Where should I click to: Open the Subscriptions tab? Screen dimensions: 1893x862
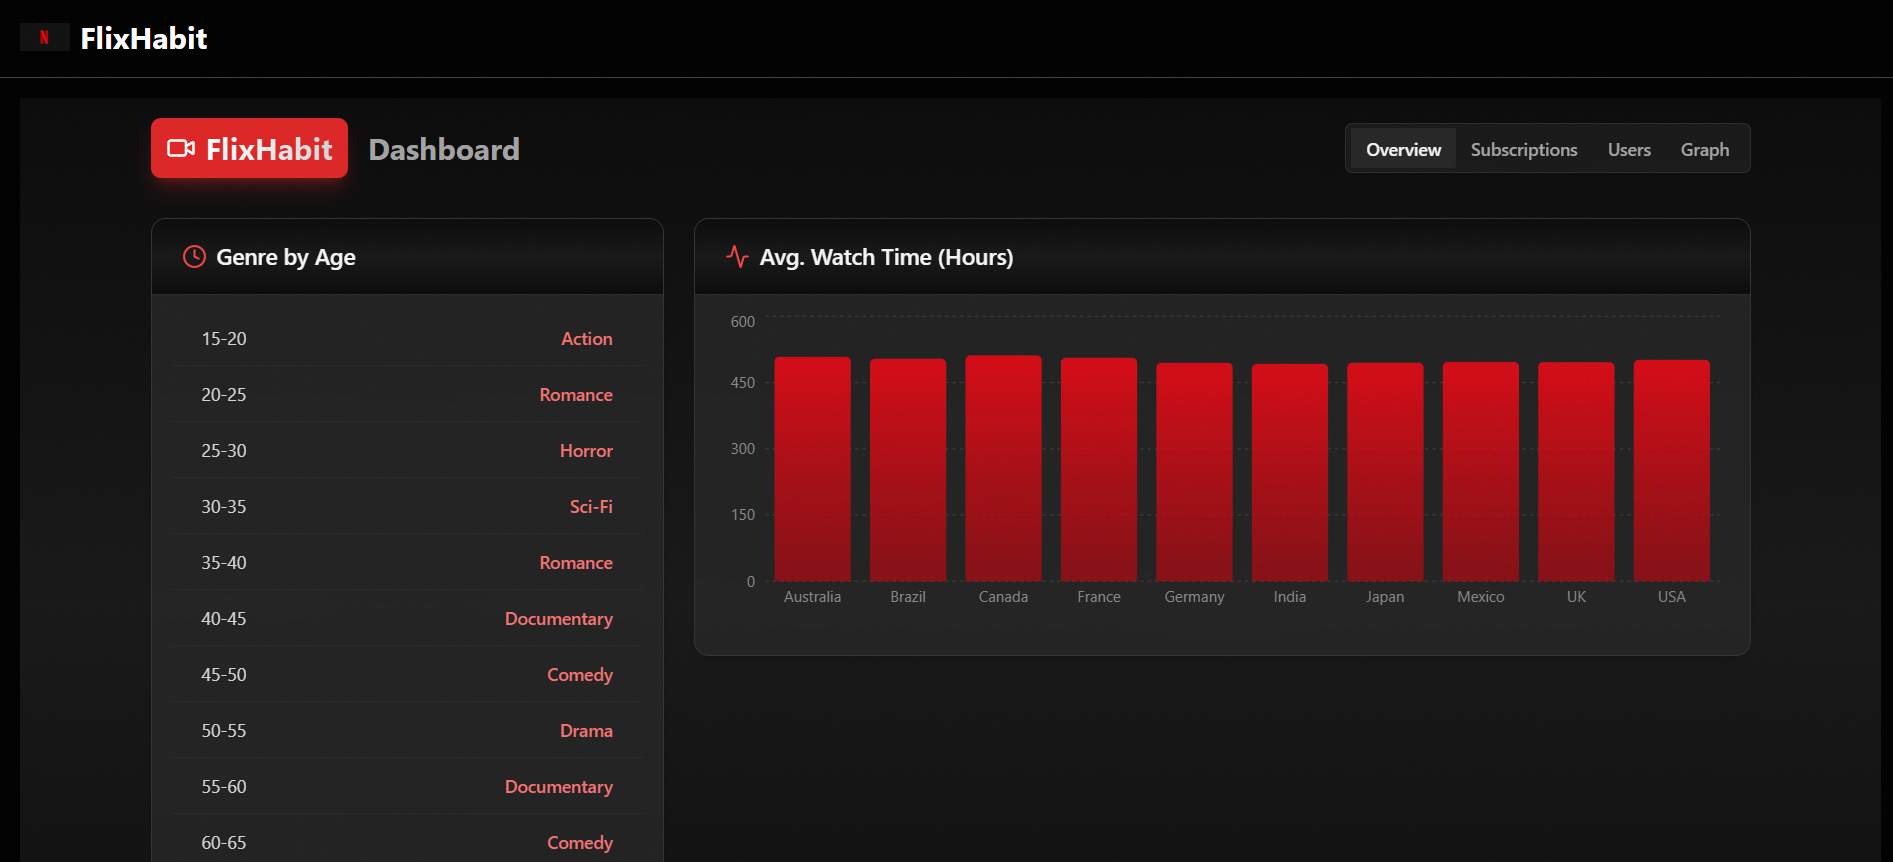coord(1523,149)
